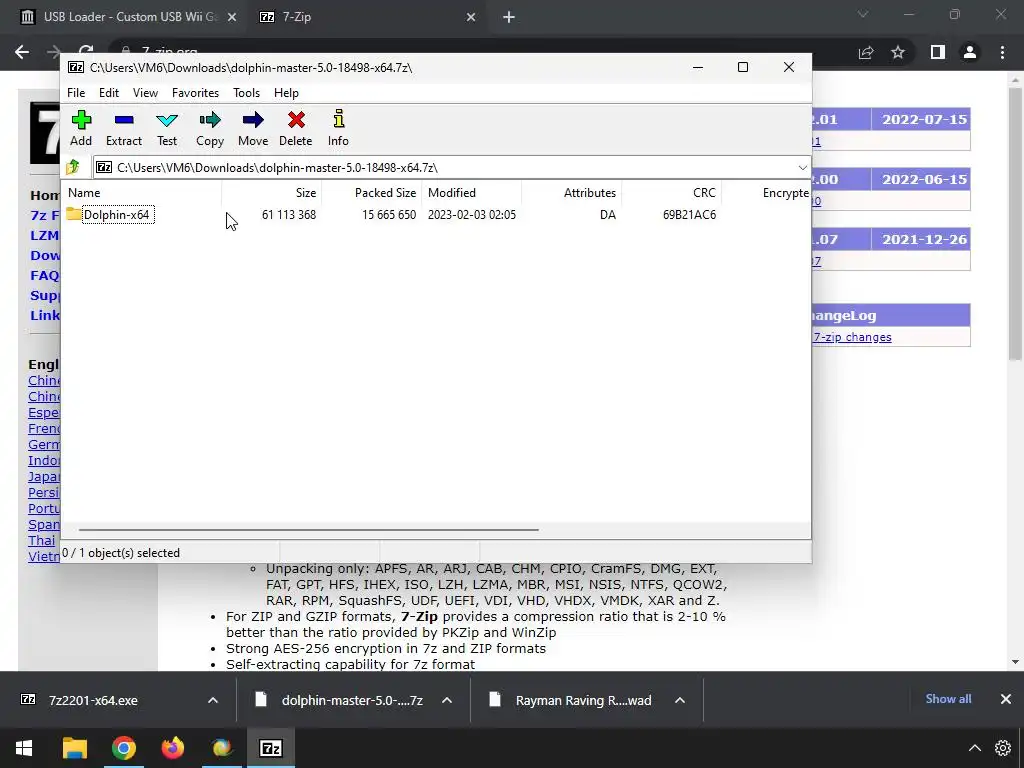Click the Extract toolbar icon
The image size is (1024, 768).
point(123,128)
